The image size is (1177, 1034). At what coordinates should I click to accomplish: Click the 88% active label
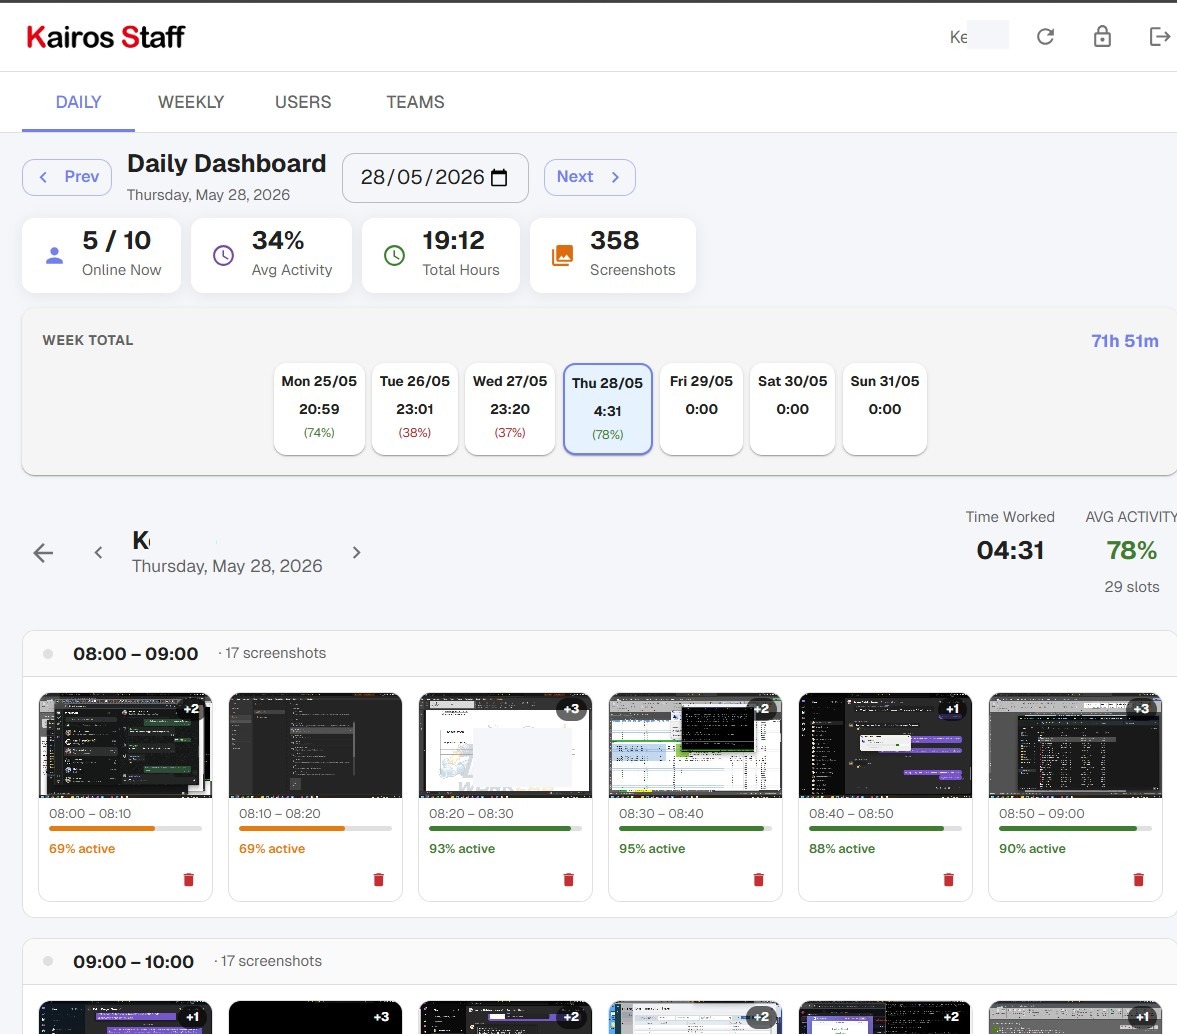841,849
